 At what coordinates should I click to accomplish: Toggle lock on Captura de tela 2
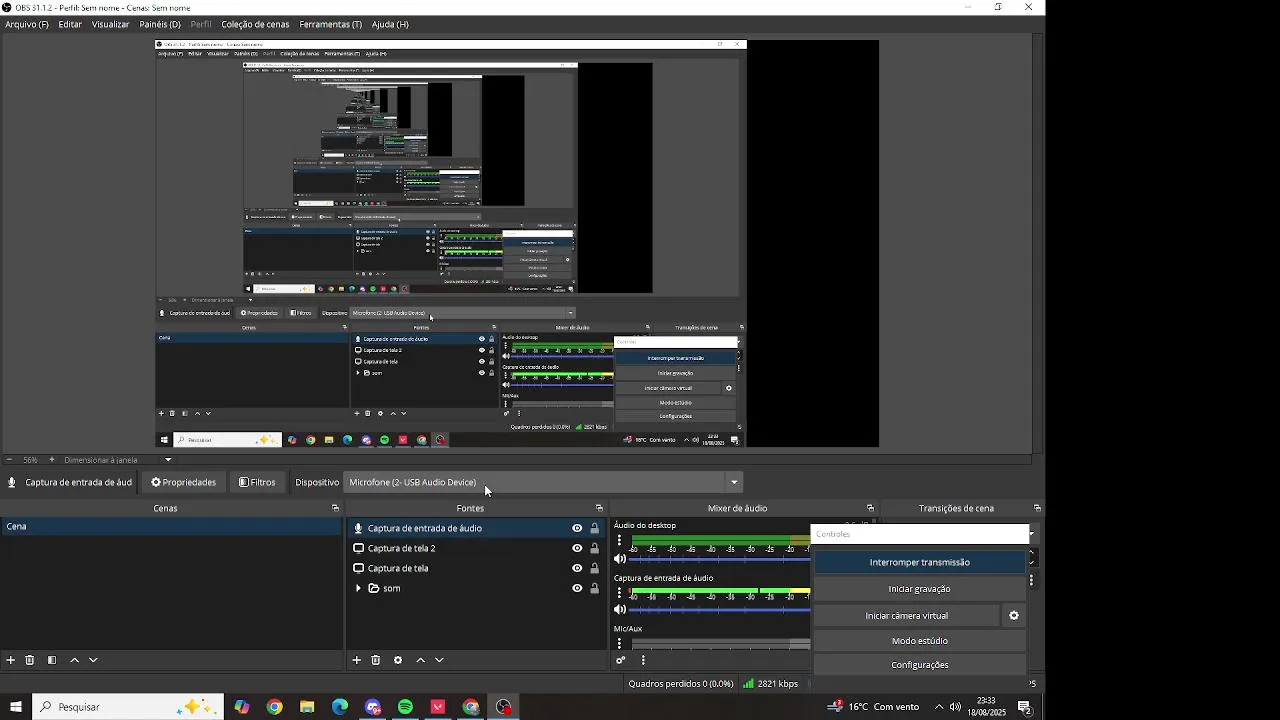(x=594, y=548)
